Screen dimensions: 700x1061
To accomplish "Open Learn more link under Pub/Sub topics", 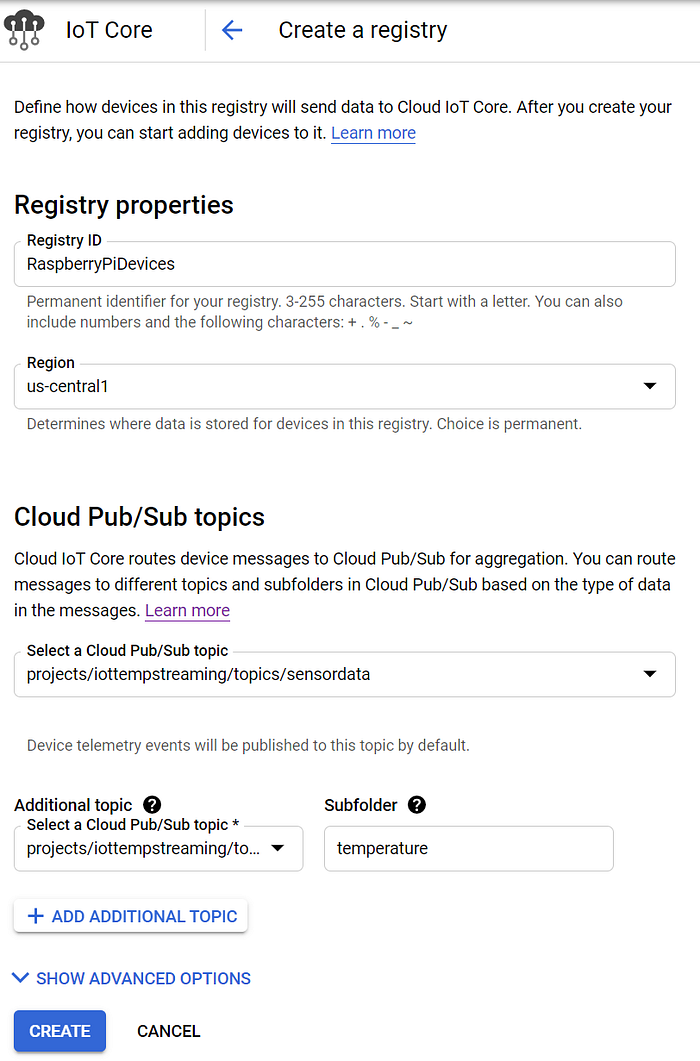I will point(188,610).
